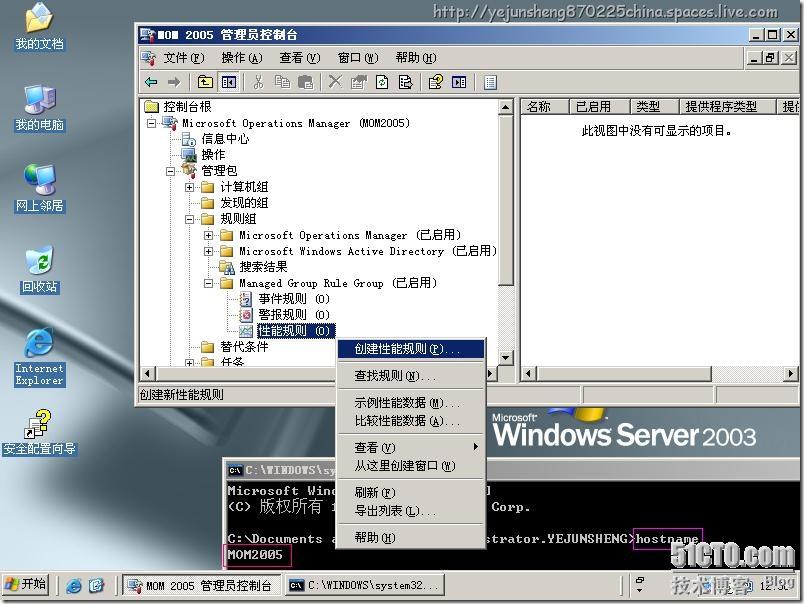The width and height of the screenshot is (804, 604).
Task: Select 替代条件 tree item
Action: pos(244,347)
